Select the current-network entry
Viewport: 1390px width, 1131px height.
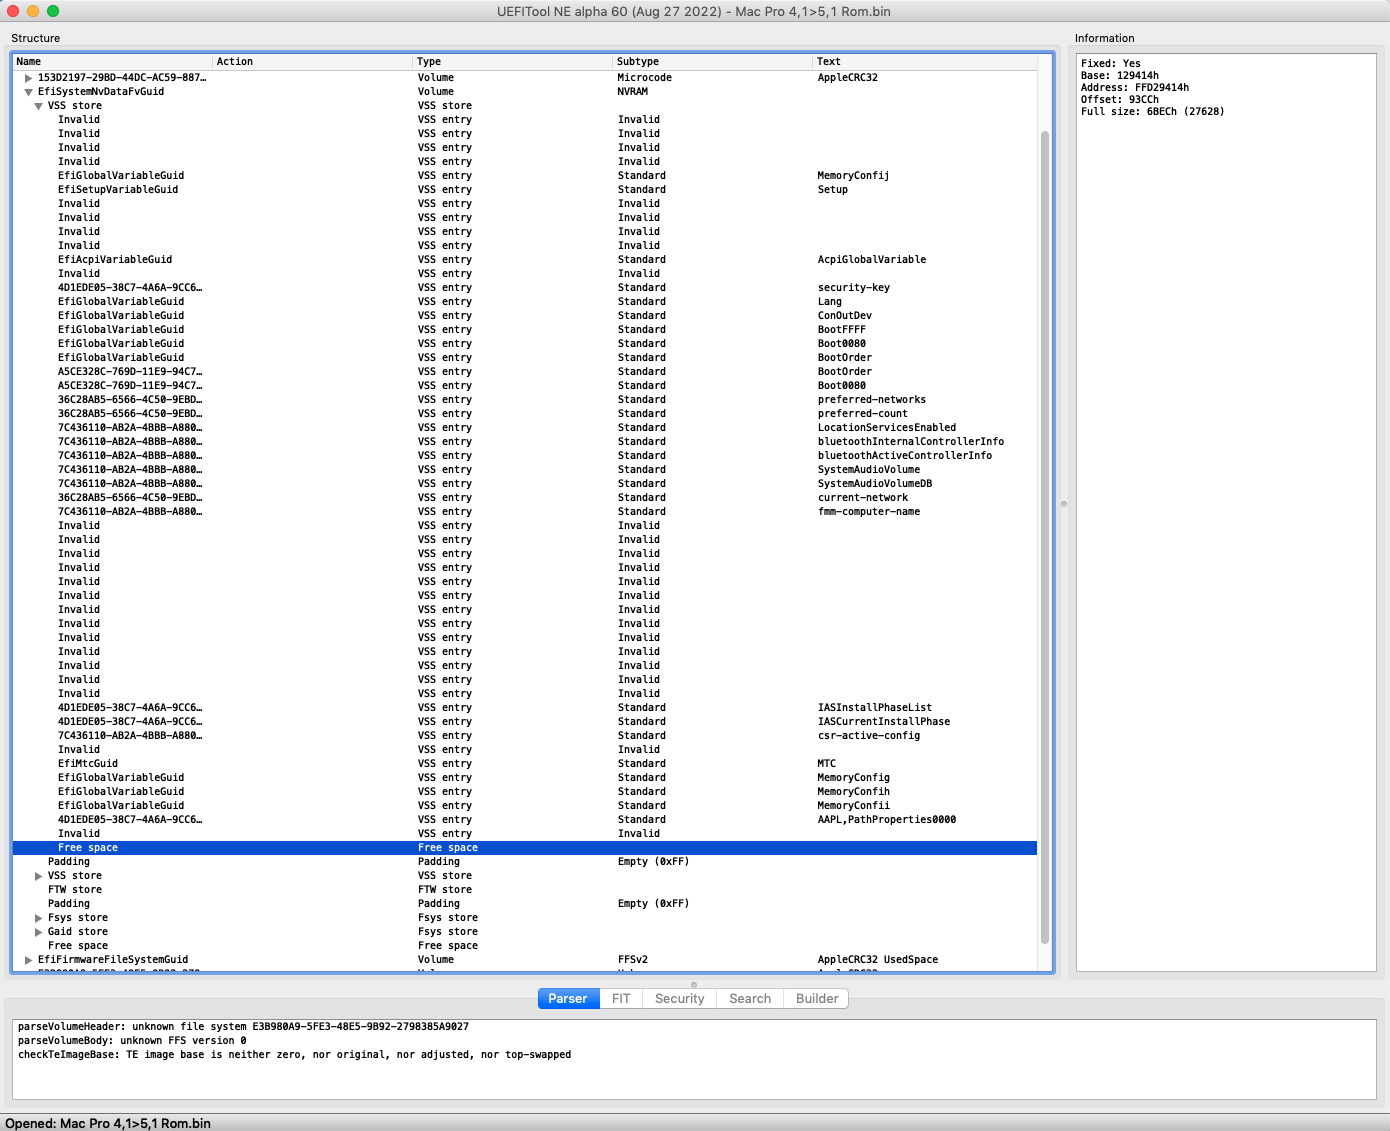(x=525, y=498)
